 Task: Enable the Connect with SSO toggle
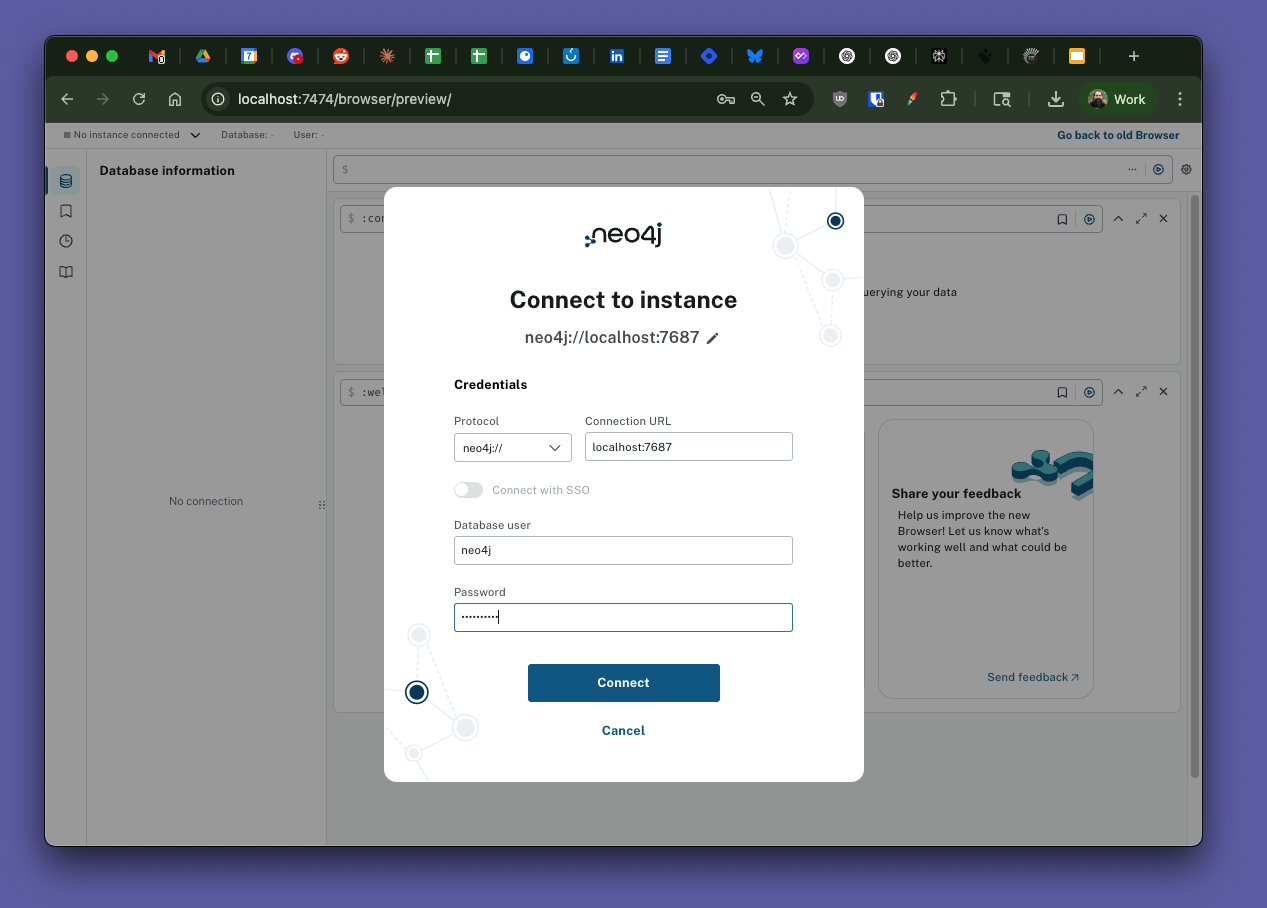tap(468, 490)
